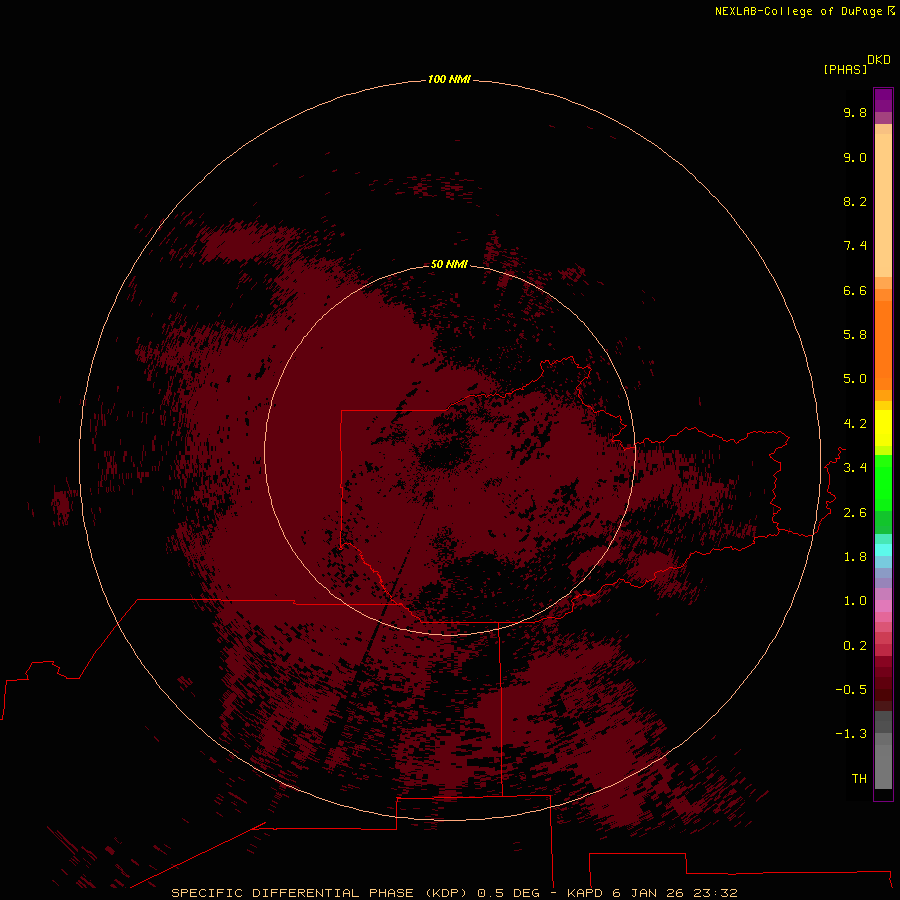
Task: Click the 2.6 legend value
Action: pyautogui.click(x=855, y=512)
